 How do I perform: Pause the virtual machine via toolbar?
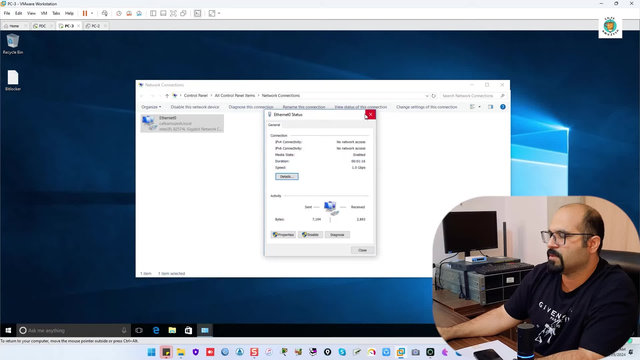[85, 13]
